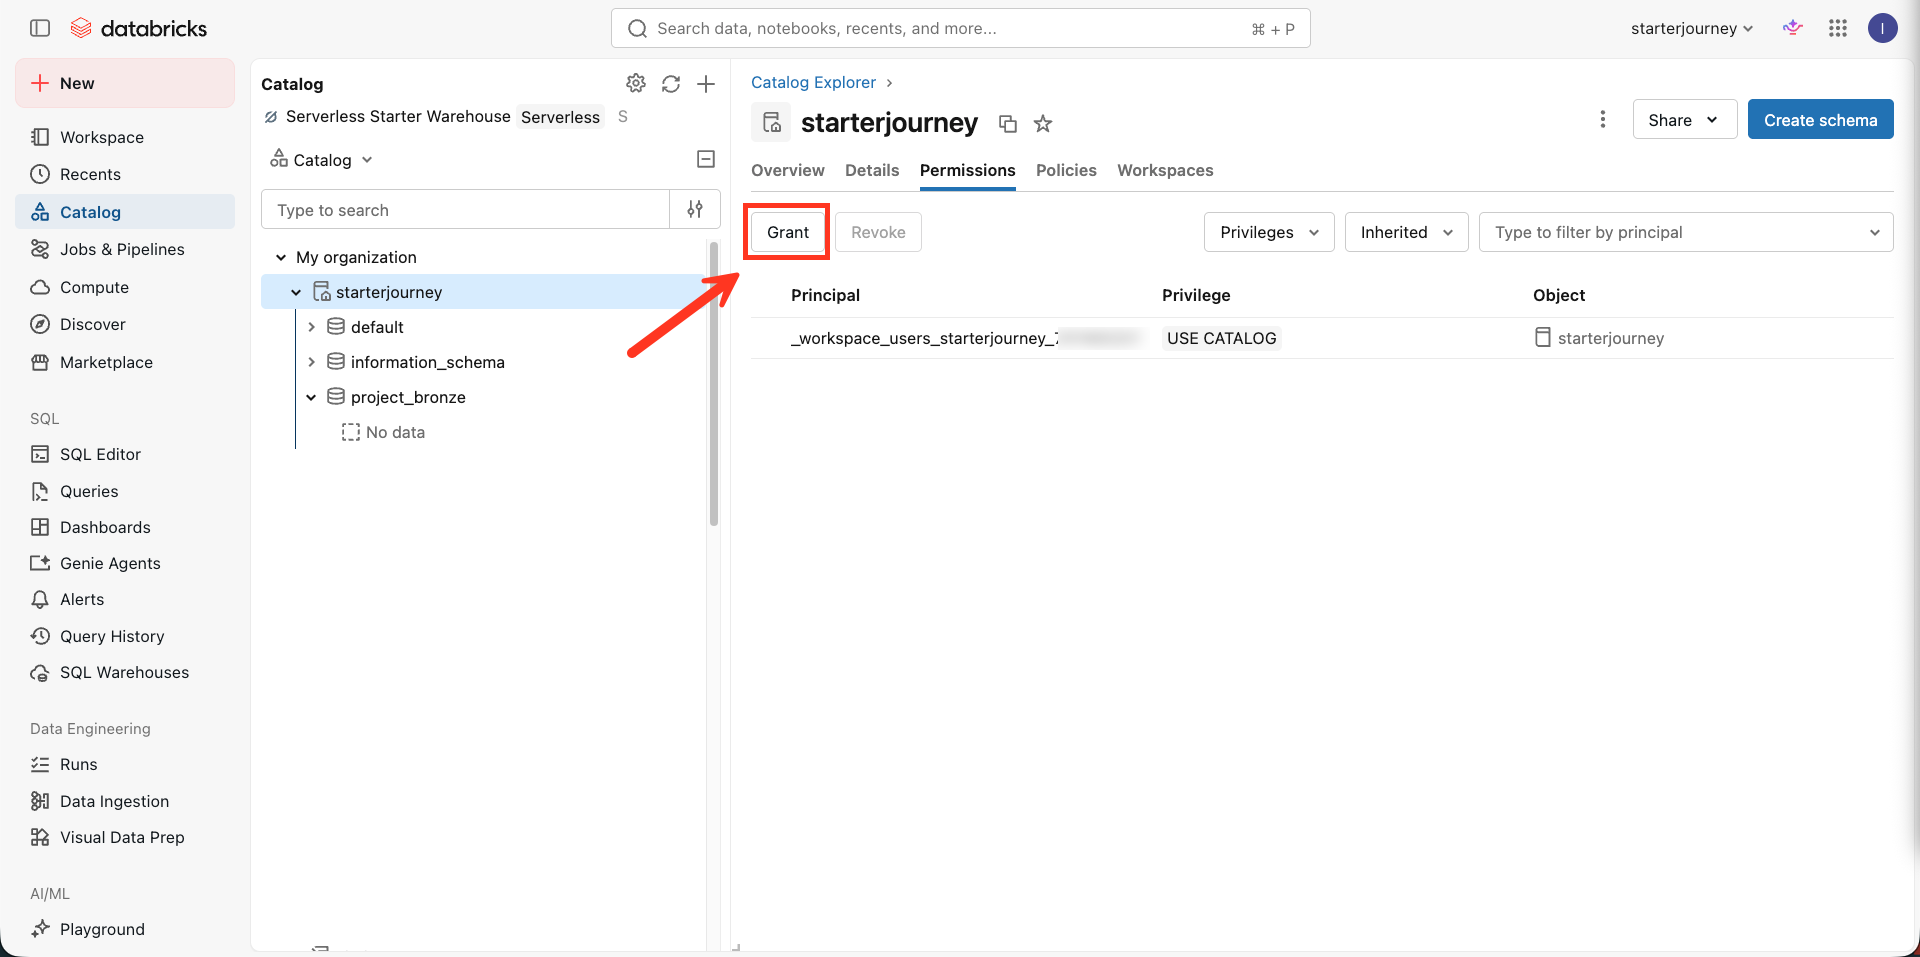1920x957 pixels.
Task: Add a new catalog item via plus
Action: (x=706, y=84)
